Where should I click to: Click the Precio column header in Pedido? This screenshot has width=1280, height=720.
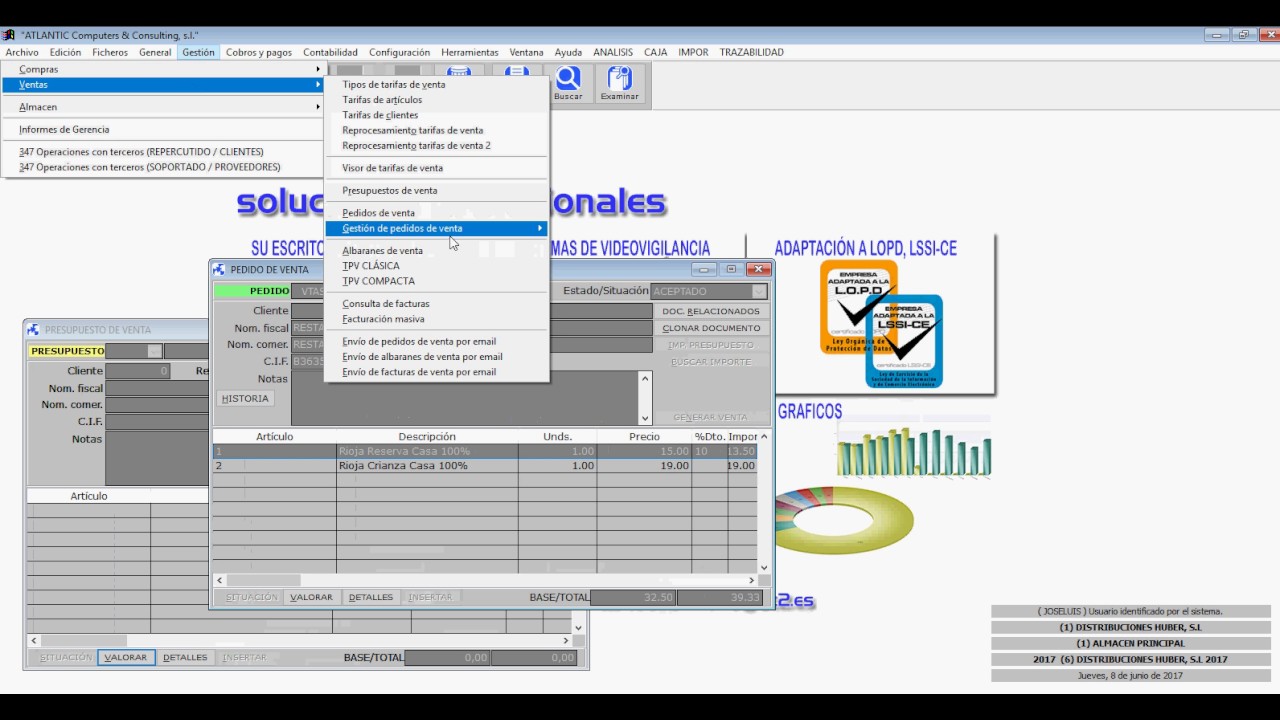[x=644, y=436]
